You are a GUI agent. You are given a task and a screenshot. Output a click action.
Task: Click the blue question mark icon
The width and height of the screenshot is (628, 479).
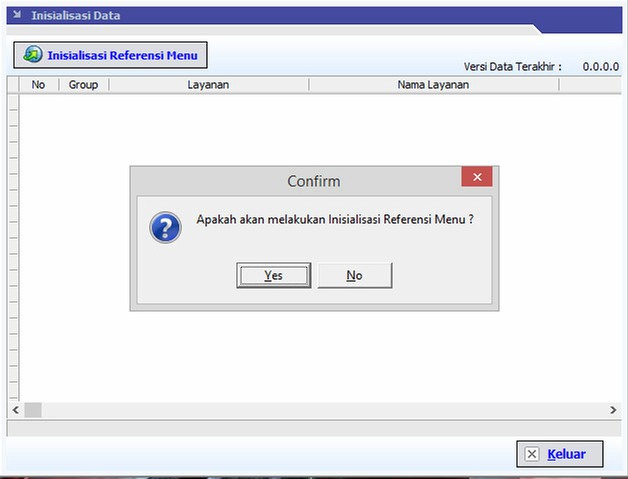165,227
